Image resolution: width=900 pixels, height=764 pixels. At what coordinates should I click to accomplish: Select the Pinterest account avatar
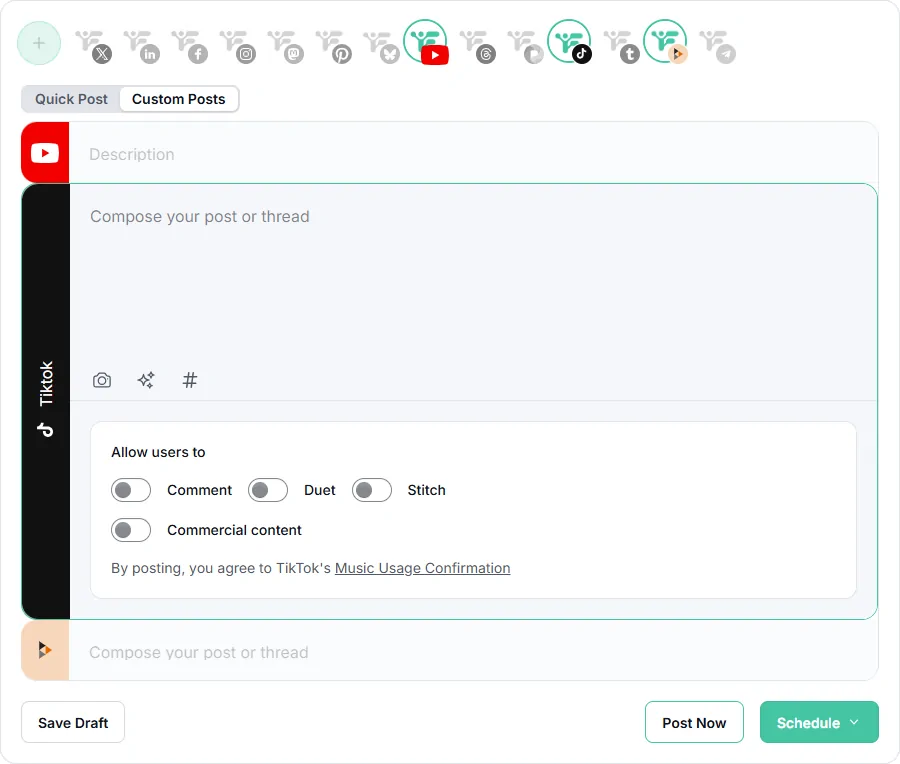tap(334, 46)
